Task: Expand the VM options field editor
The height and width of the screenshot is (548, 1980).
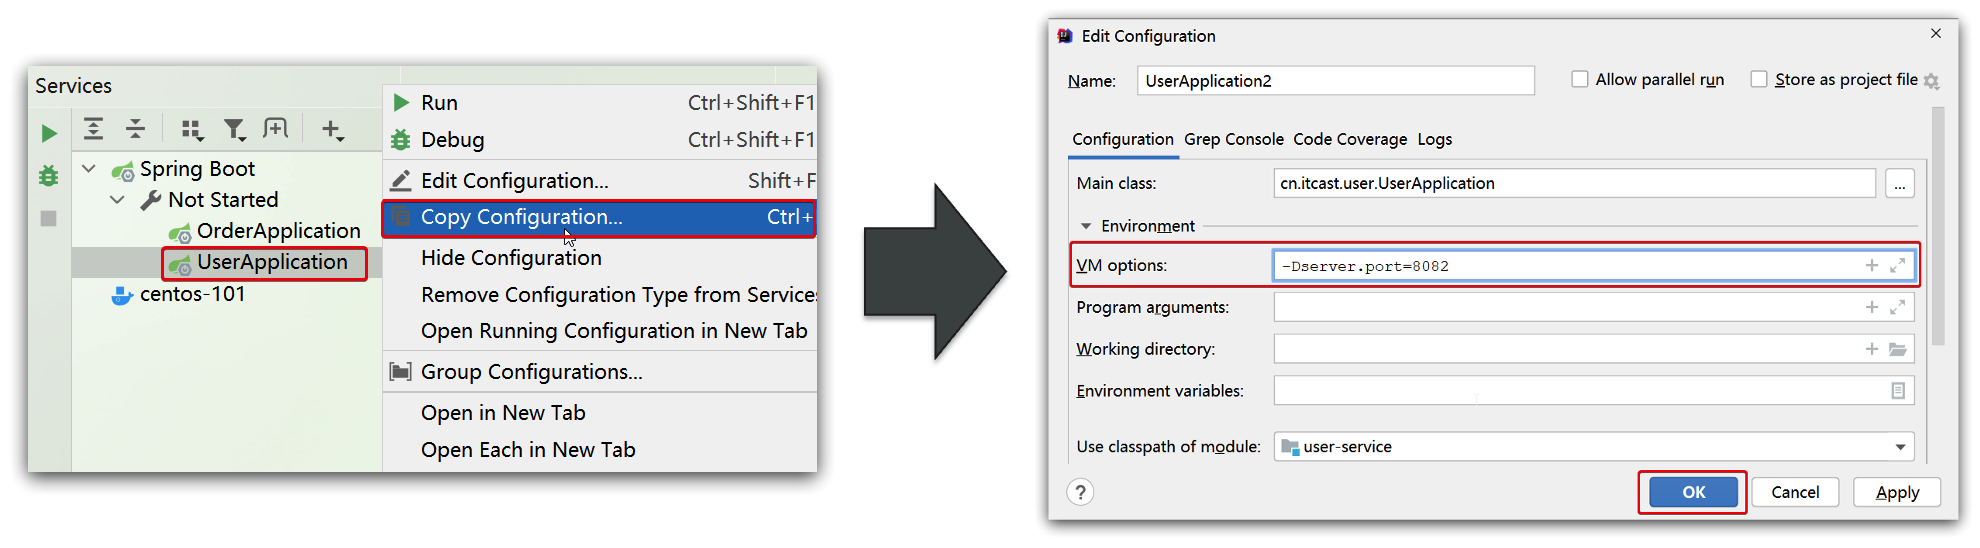Action: point(1897,266)
